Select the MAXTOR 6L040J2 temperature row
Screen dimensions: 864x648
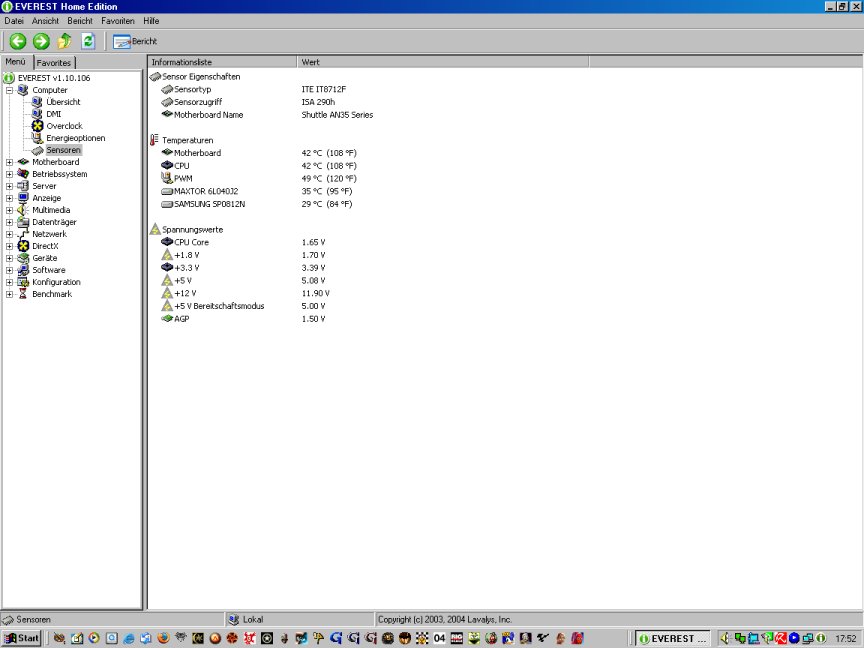coord(205,191)
